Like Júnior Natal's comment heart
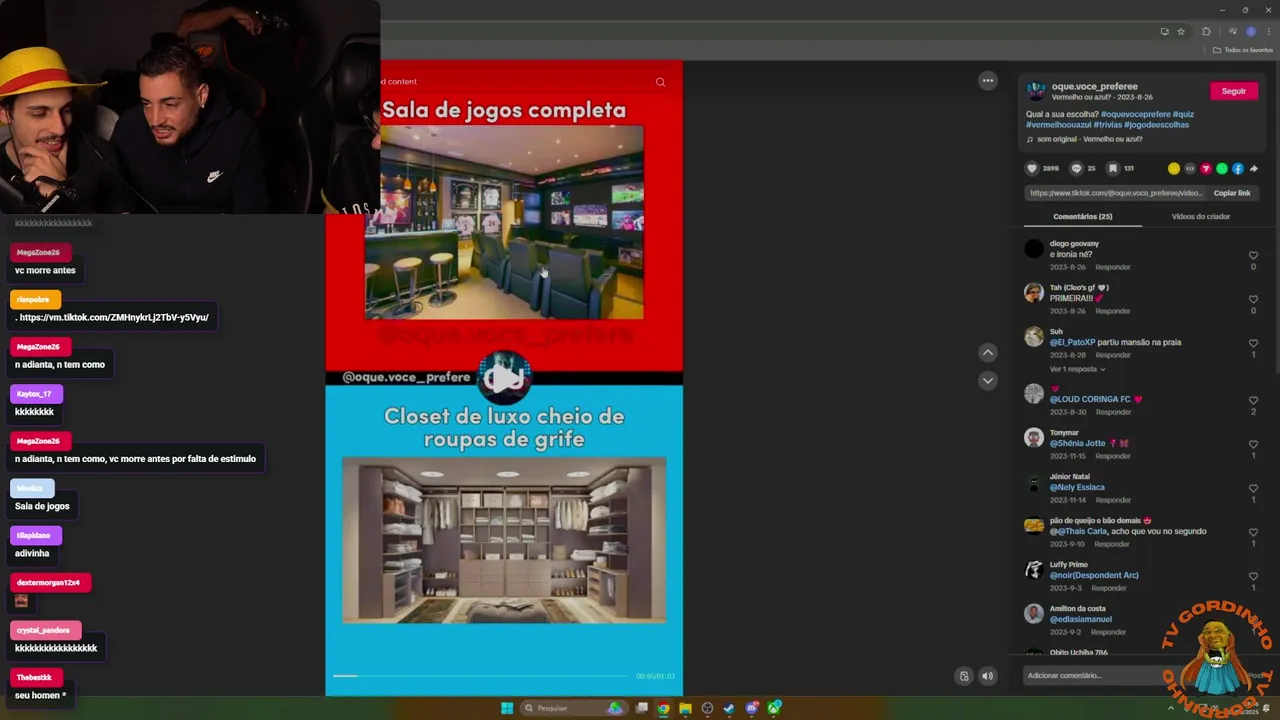Image resolution: width=1280 pixels, height=720 pixels. click(1253, 489)
